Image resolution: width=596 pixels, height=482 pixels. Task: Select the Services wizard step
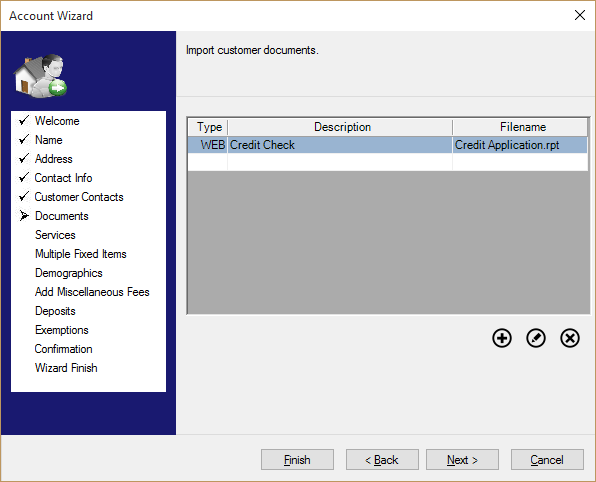pos(55,235)
